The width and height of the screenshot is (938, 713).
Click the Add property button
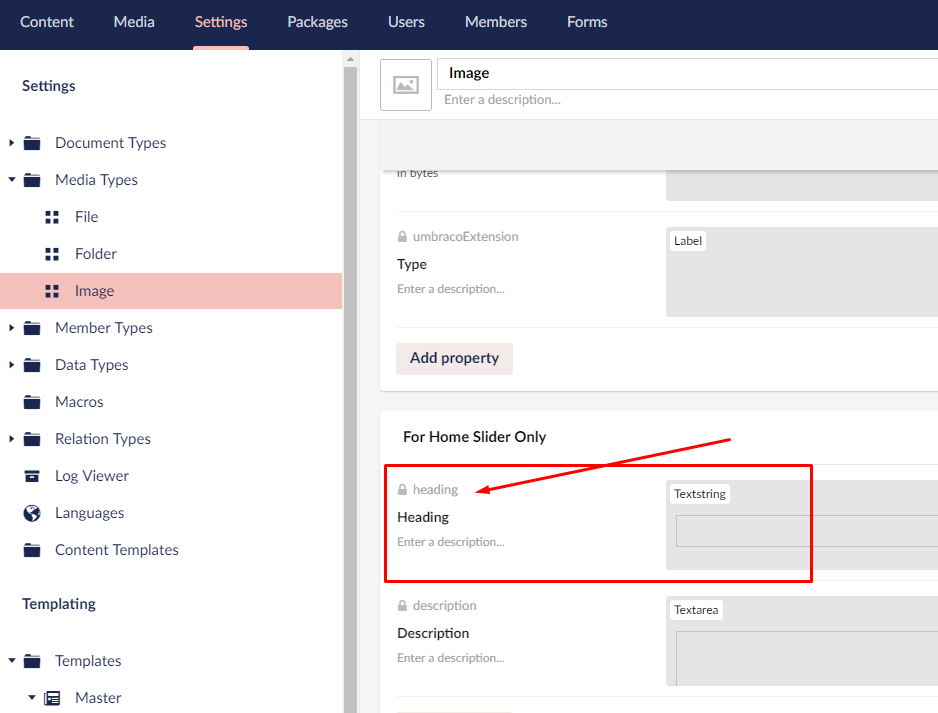coord(454,358)
